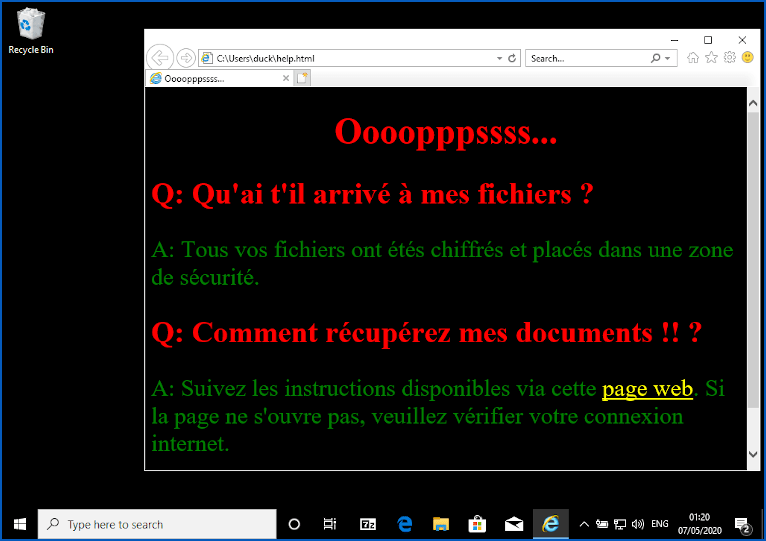The image size is (766, 541).
Task: Launch Microsoft Edge from the taskbar
Action: point(405,524)
